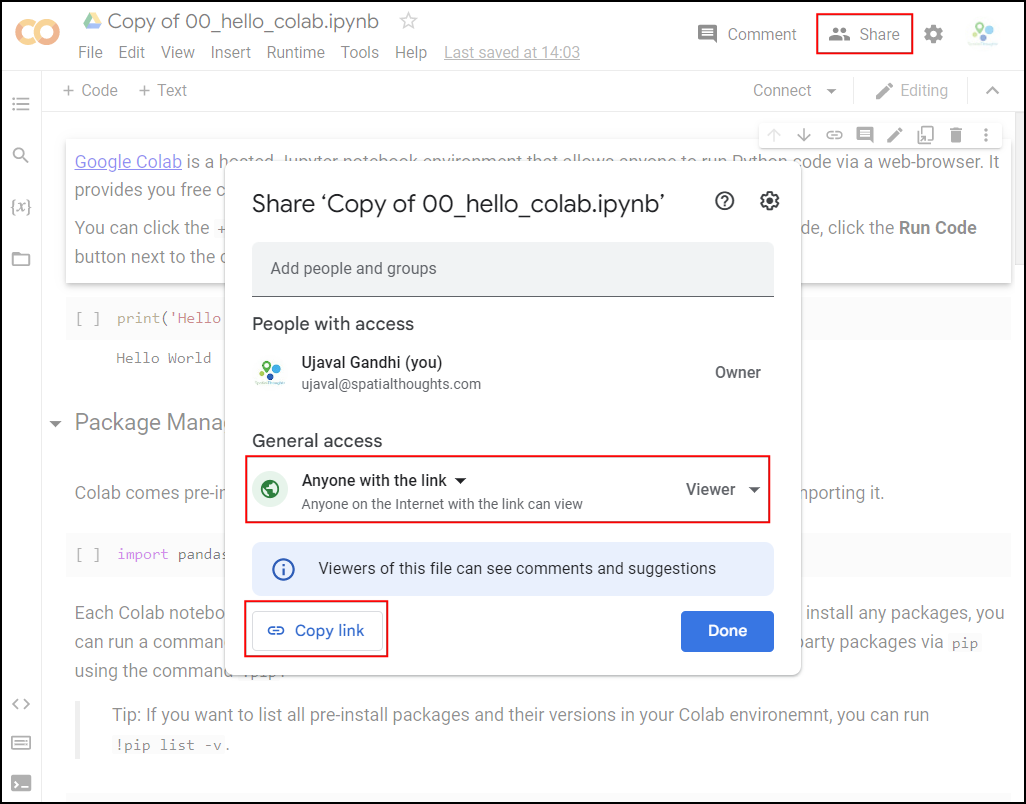Open the terminal icon at bottom left
Image resolution: width=1026 pixels, height=804 pixels.
(20, 783)
